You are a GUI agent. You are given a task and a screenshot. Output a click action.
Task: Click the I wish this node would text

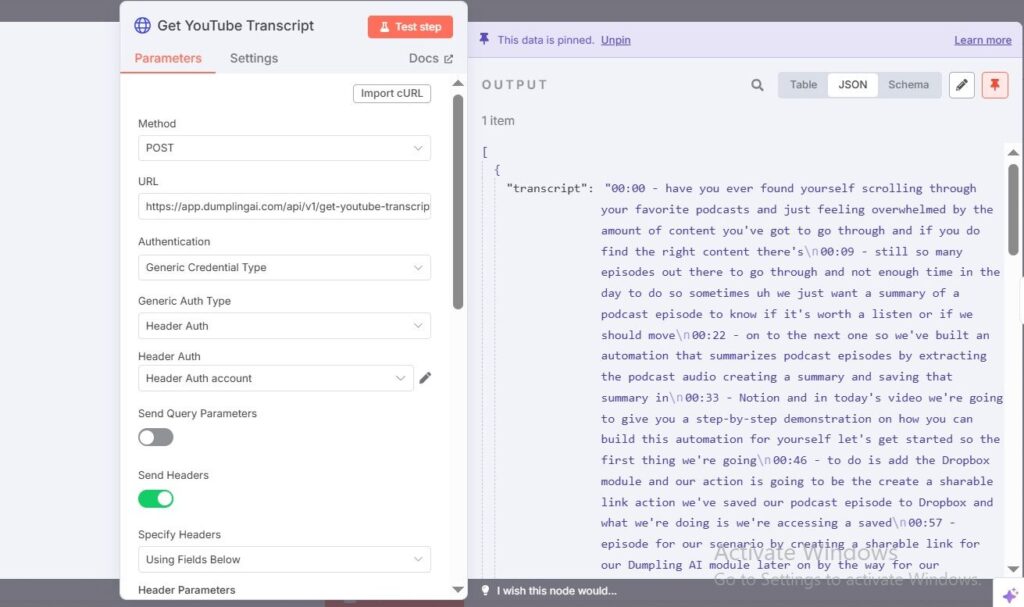[556, 591]
